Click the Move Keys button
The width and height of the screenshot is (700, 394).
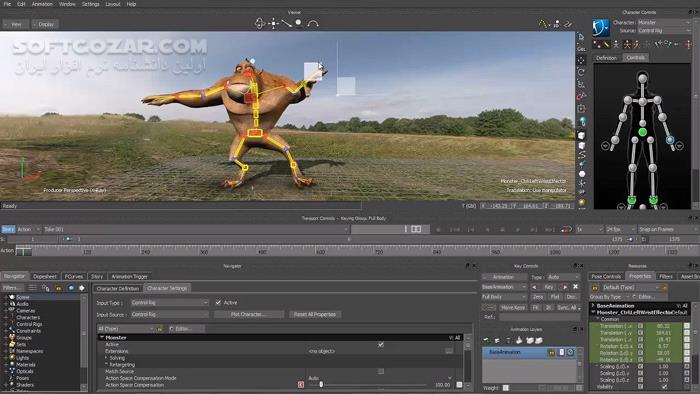(x=513, y=307)
